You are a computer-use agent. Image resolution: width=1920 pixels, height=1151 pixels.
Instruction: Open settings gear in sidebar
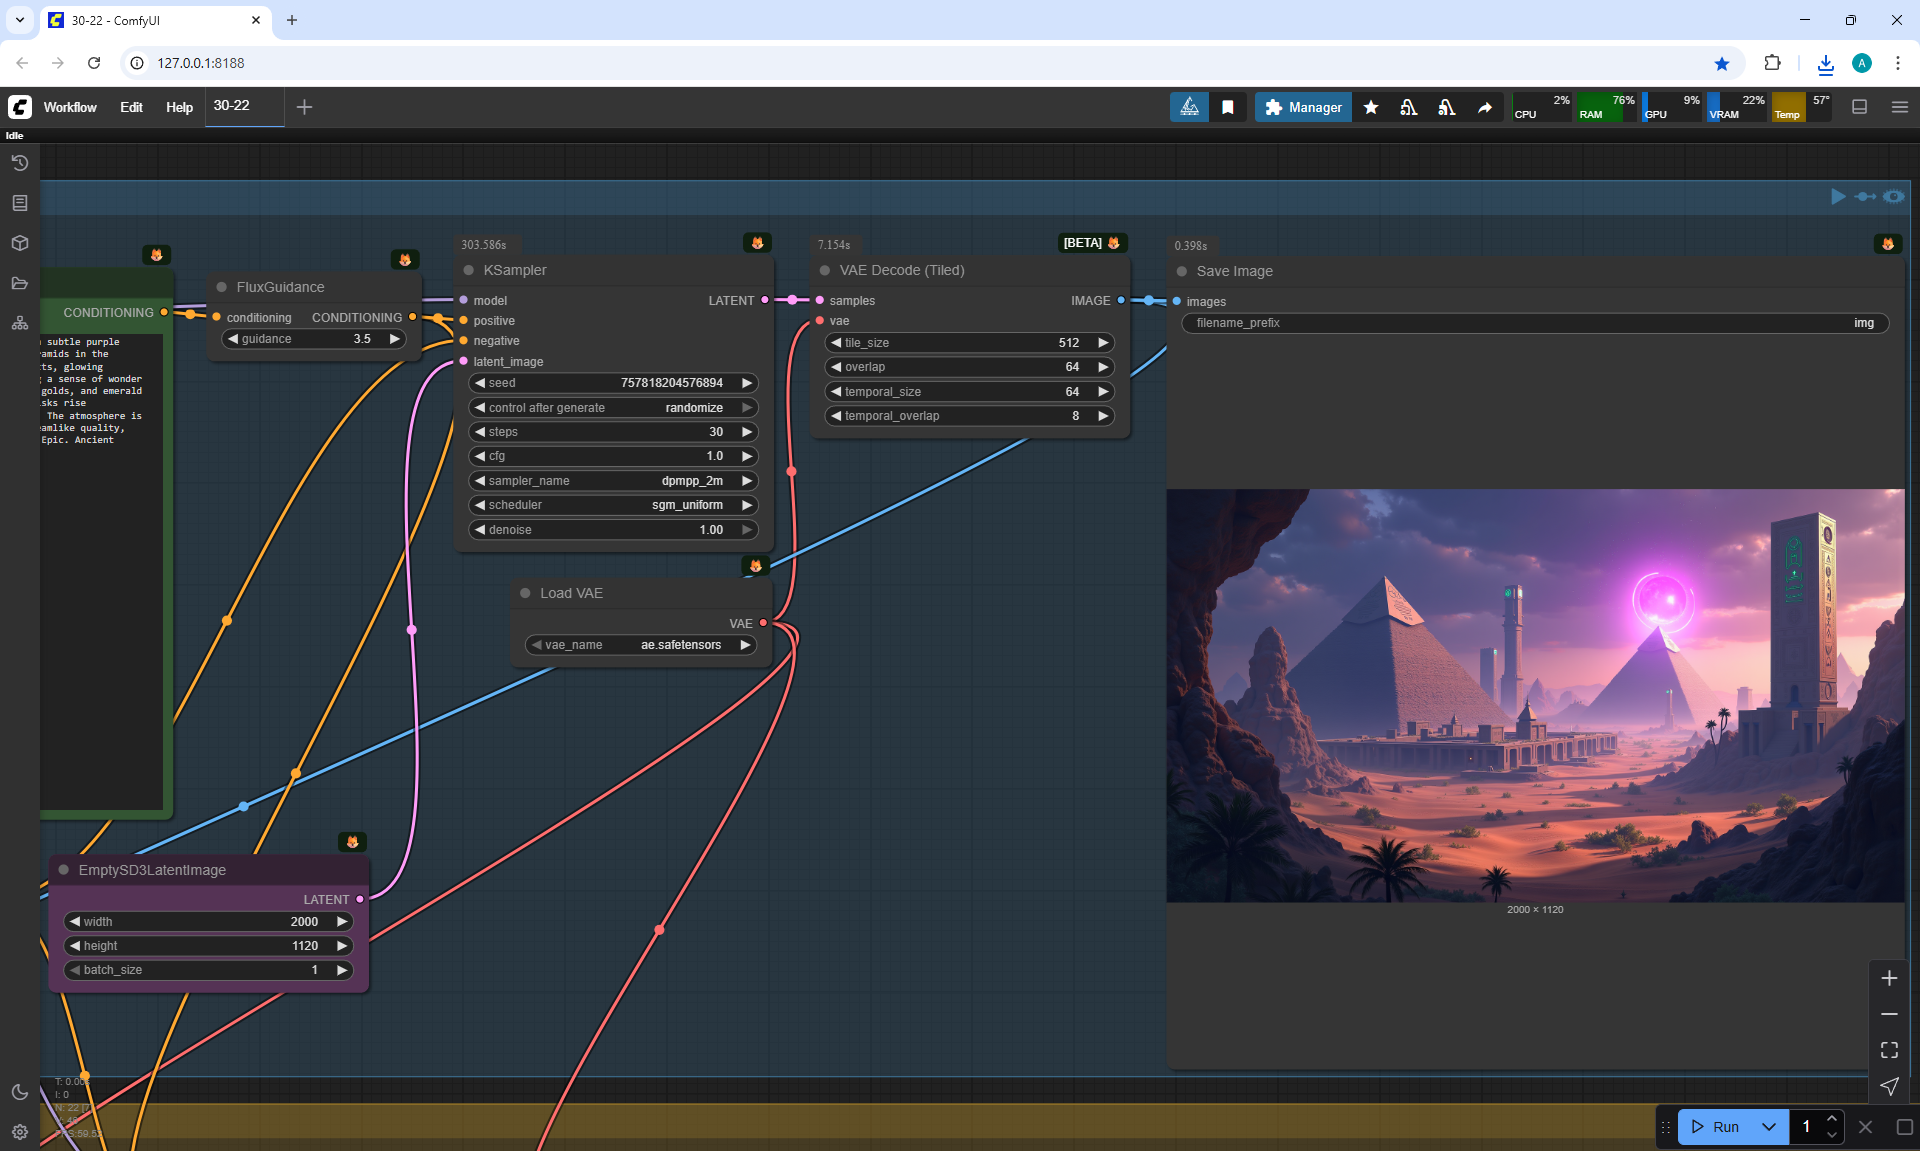(x=20, y=1132)
